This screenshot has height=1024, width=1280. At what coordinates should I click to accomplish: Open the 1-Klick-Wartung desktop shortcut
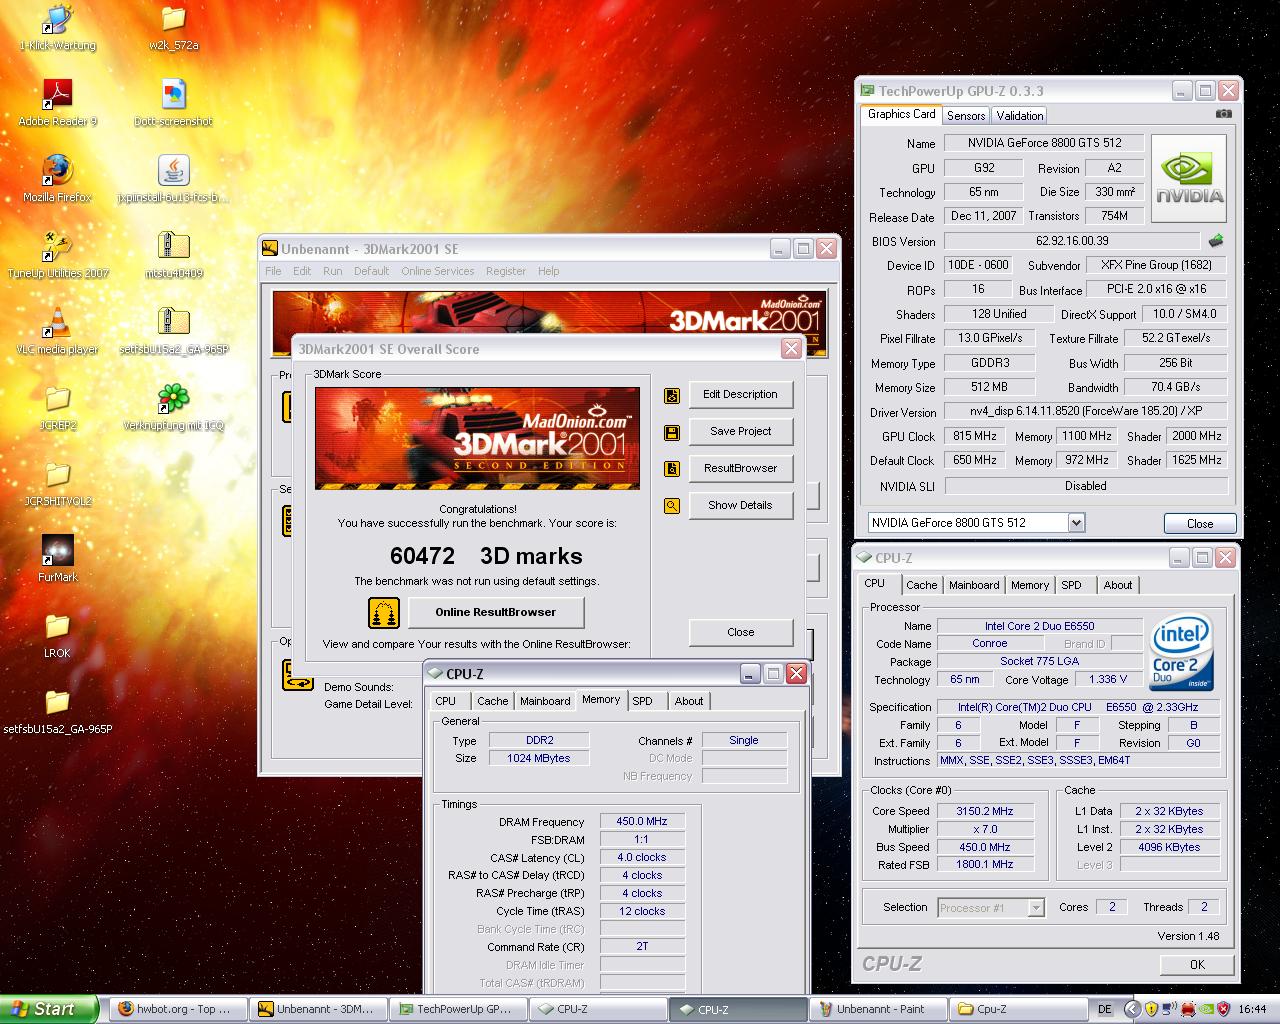point(58,20)
